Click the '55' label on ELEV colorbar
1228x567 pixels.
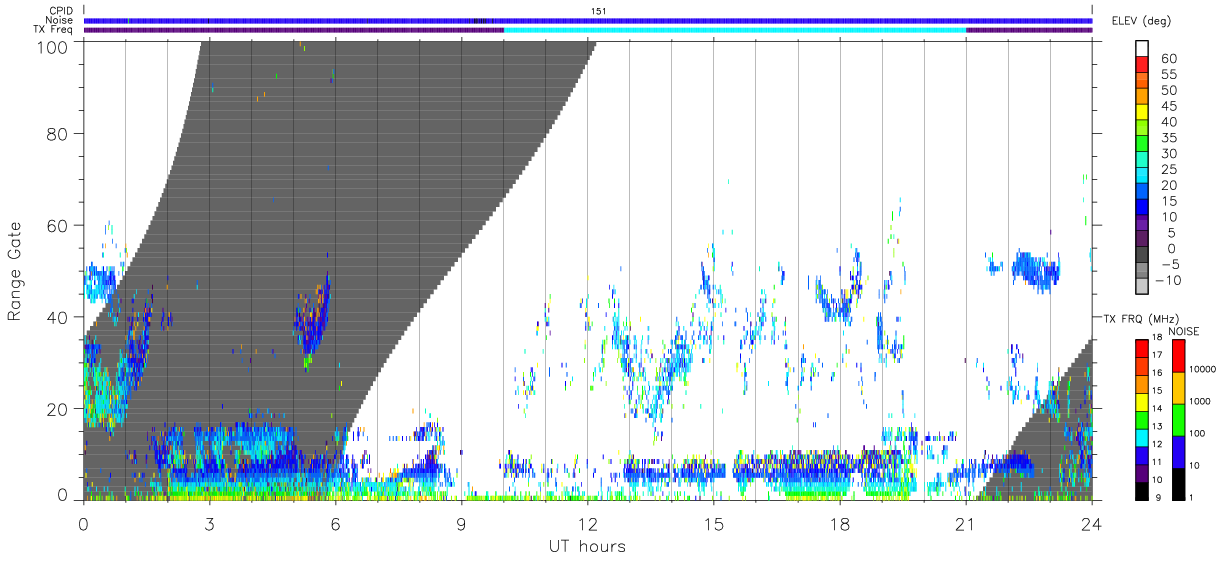coord(1168,75)
